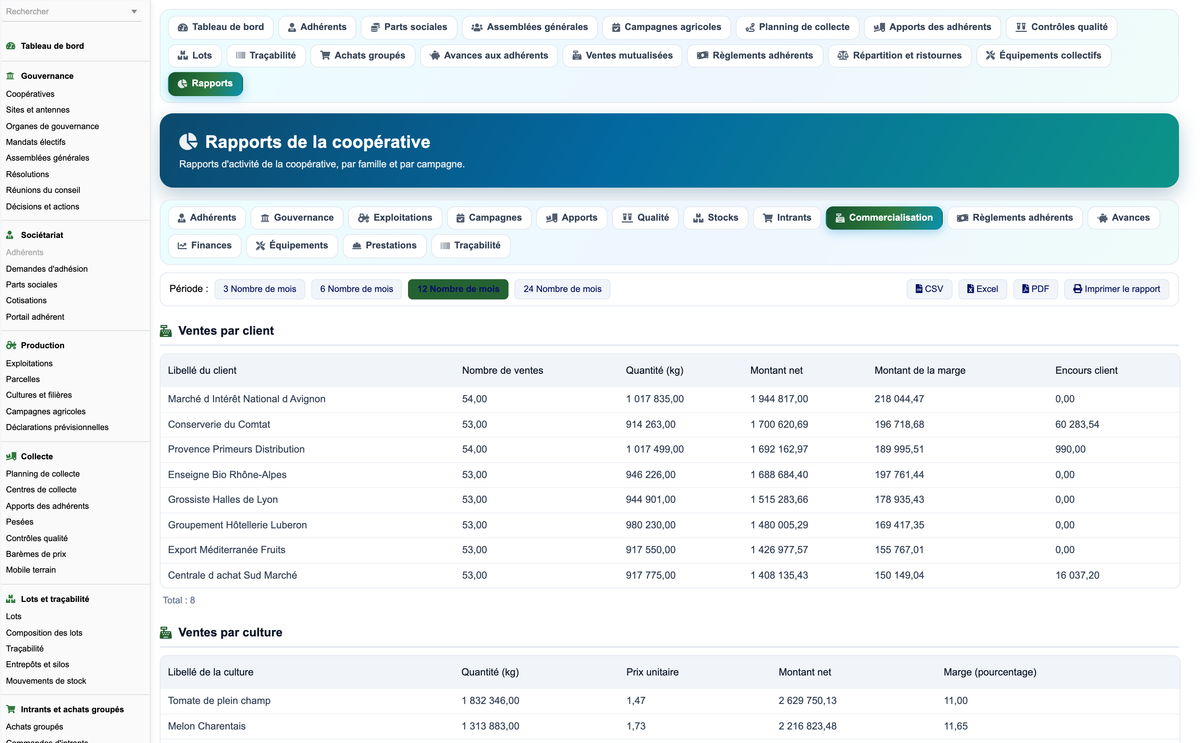
Task: Switch to Qualité report family
Action: (645, 218)
